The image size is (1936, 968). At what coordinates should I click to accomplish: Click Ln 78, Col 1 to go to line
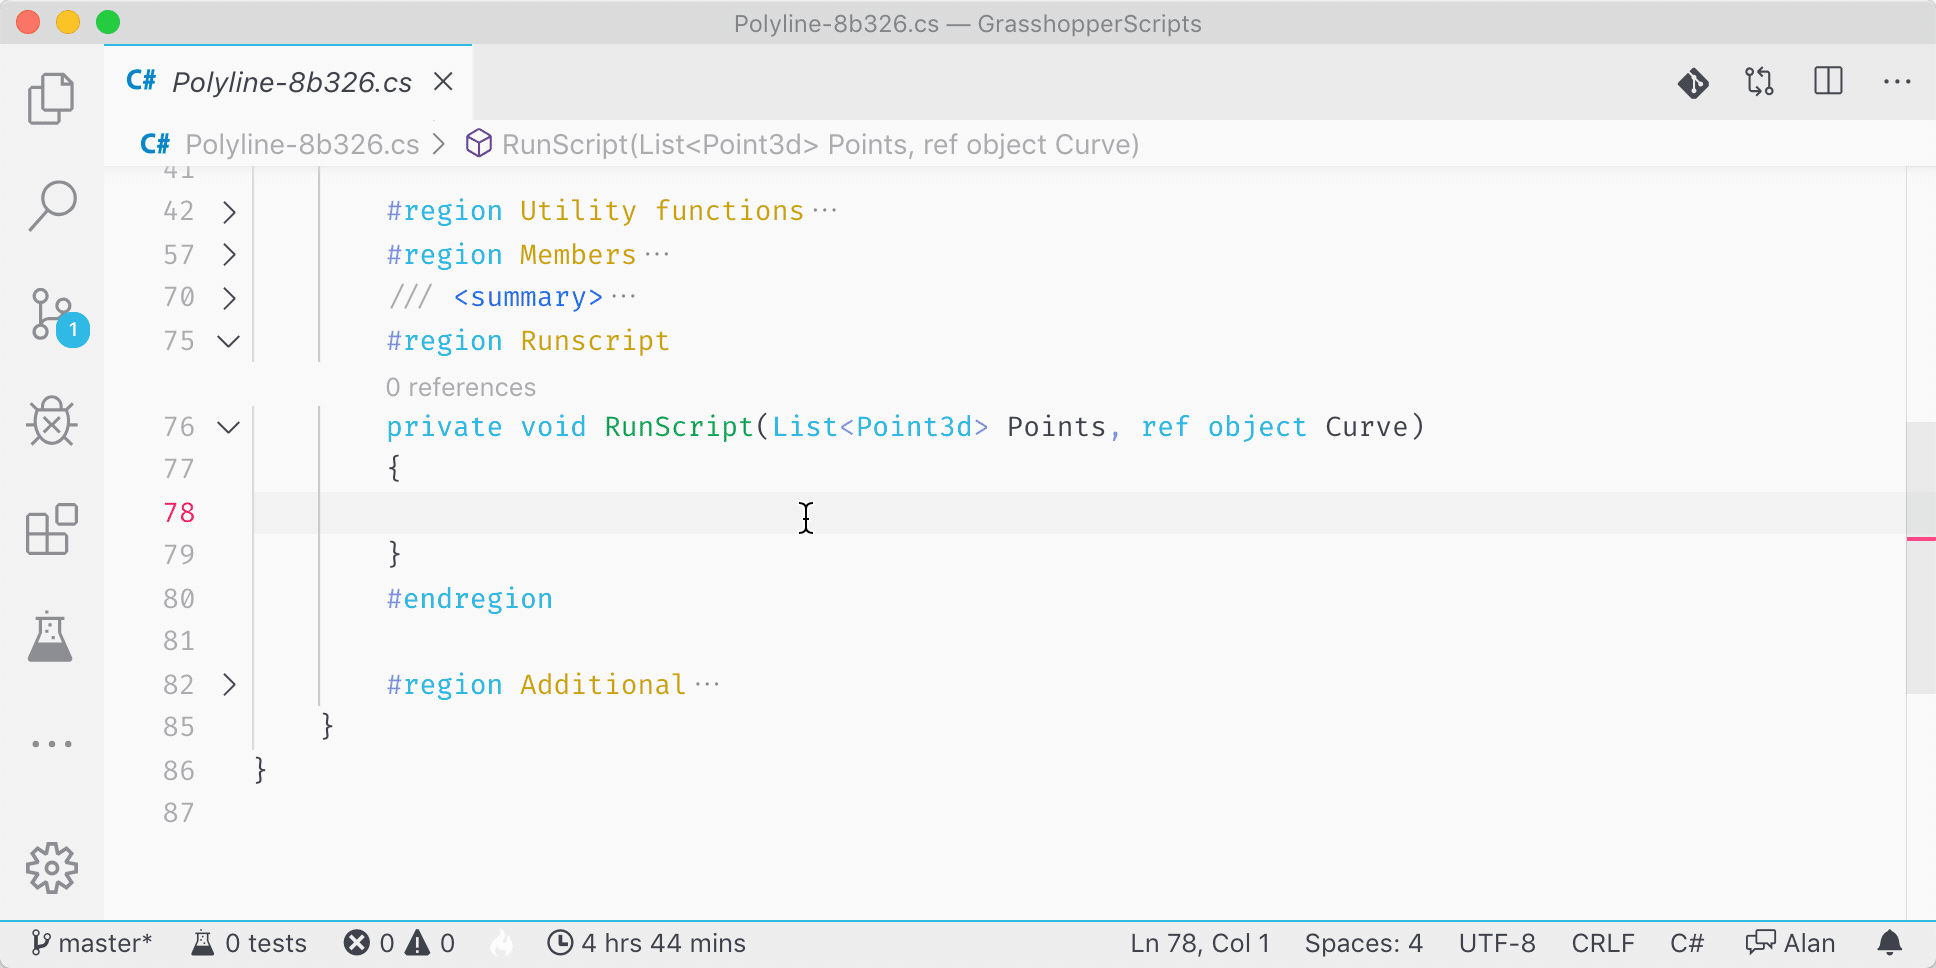tap(1200, 943)
